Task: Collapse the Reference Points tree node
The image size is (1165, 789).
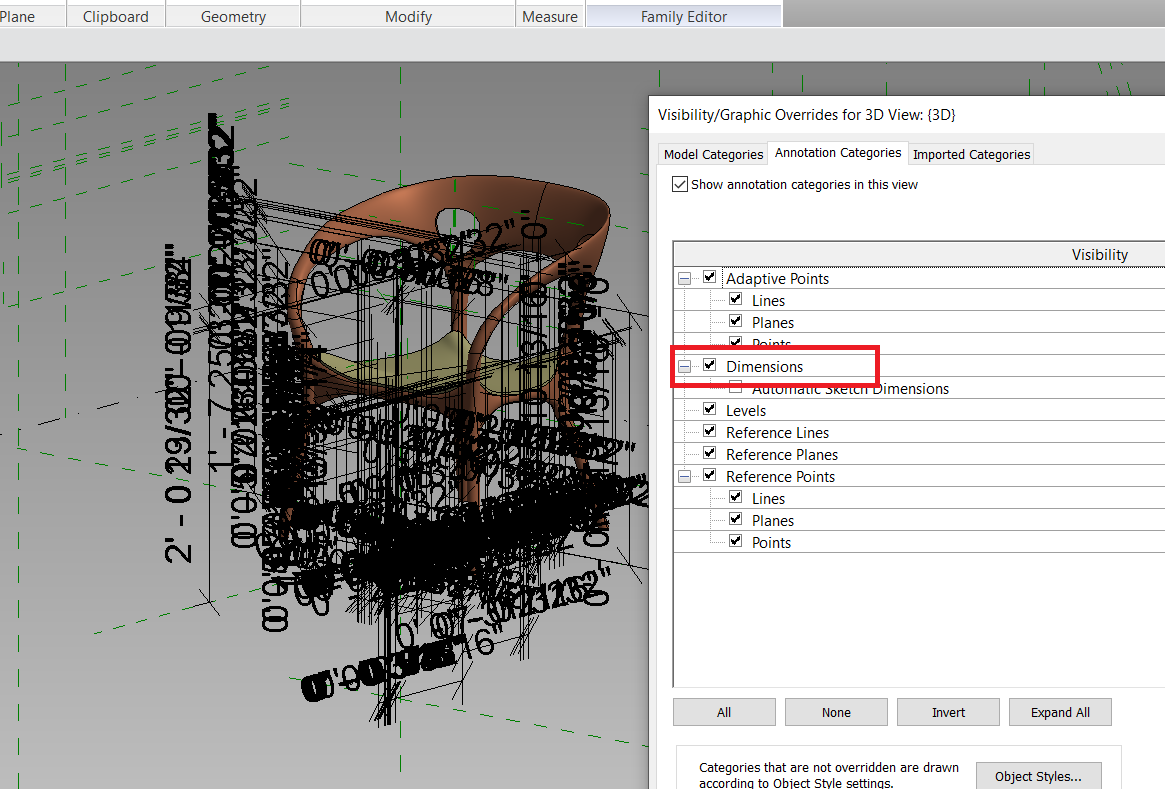Action: [x=684, y=477]
